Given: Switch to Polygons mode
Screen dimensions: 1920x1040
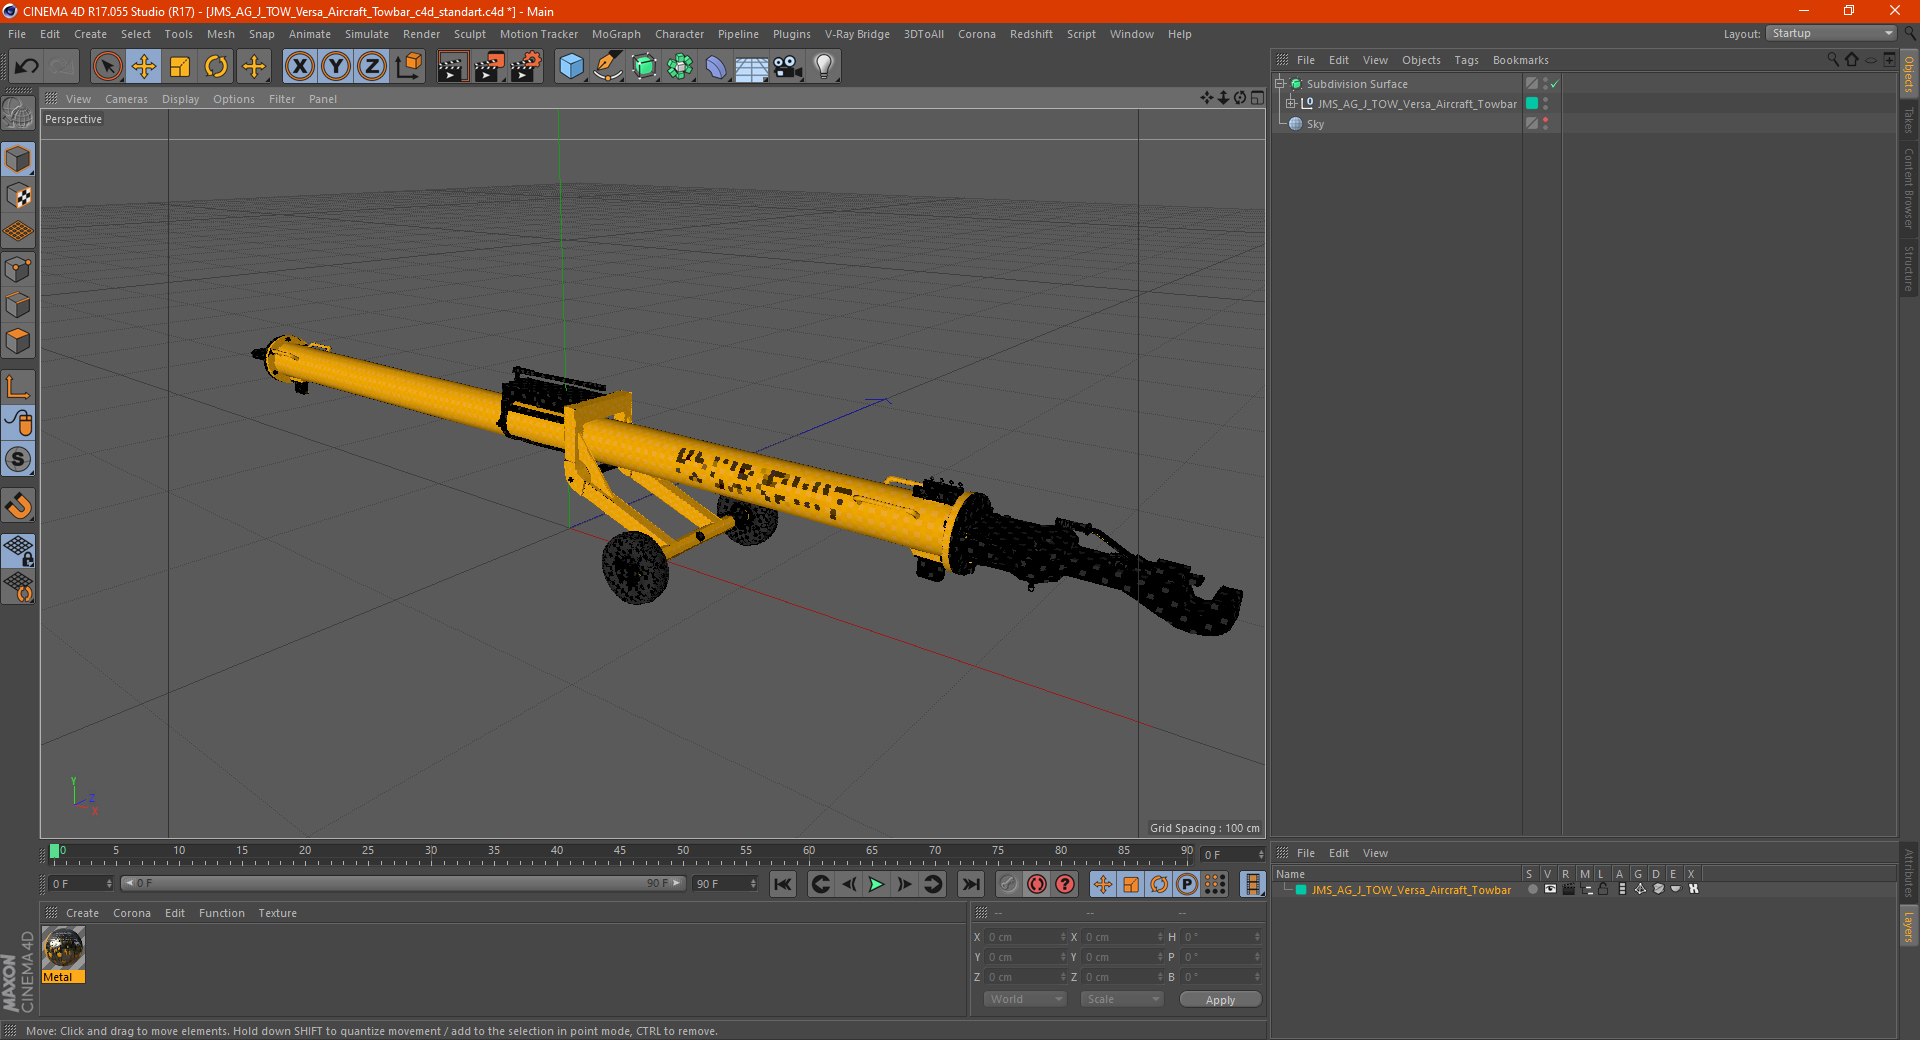Looking at the screenshot, I should point(18,341).
